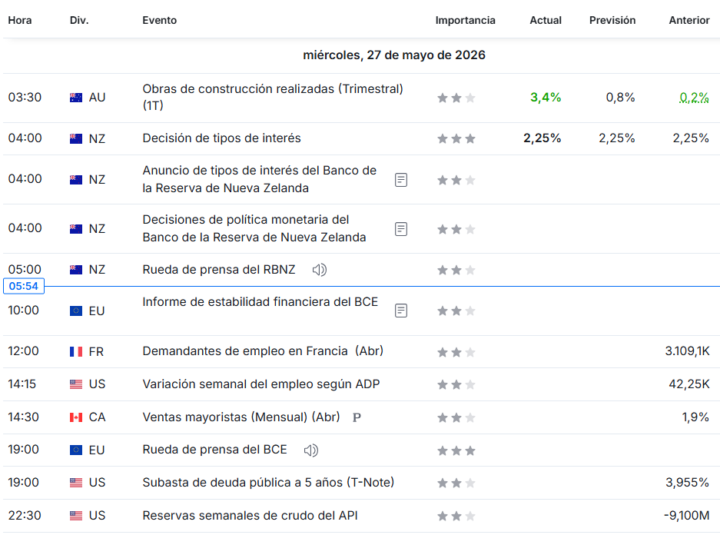Click importance stars for Reservas semanales de crudo
The image size is (720, 535).
coord(456,516)
